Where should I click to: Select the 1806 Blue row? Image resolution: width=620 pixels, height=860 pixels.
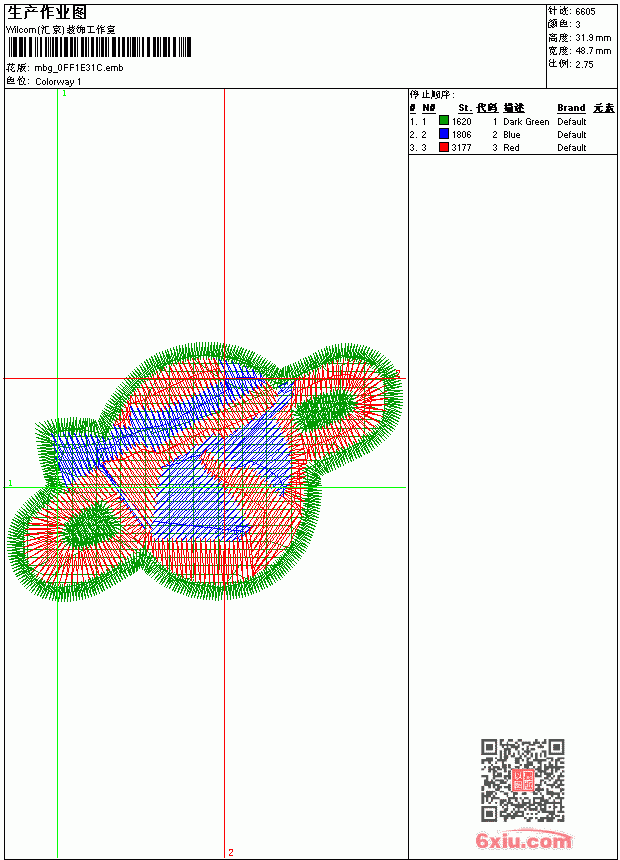(x=512, y=134)
